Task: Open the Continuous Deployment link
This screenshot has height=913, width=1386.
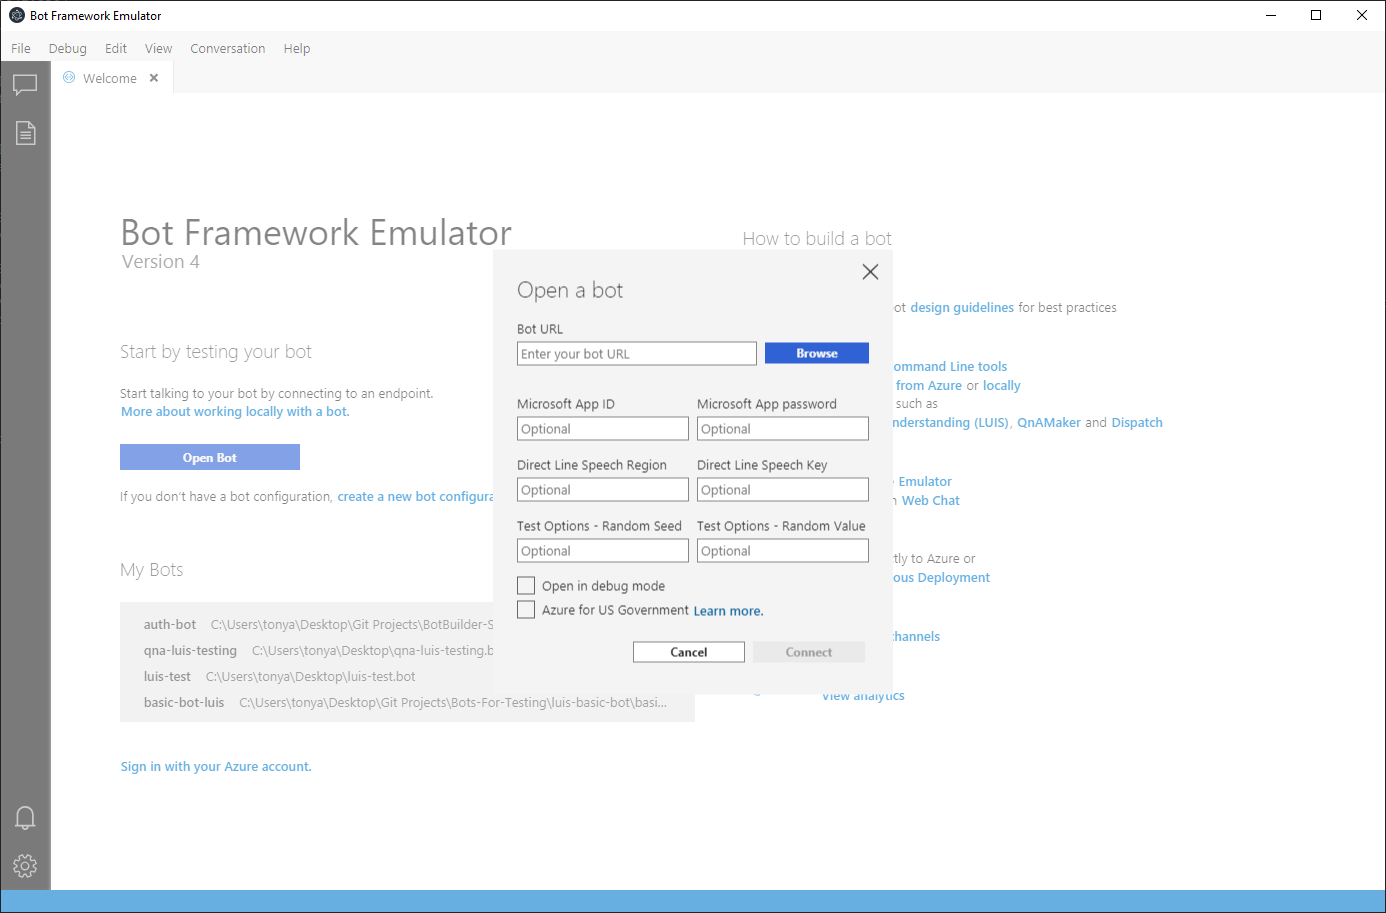Action: (x=941, y=577)
